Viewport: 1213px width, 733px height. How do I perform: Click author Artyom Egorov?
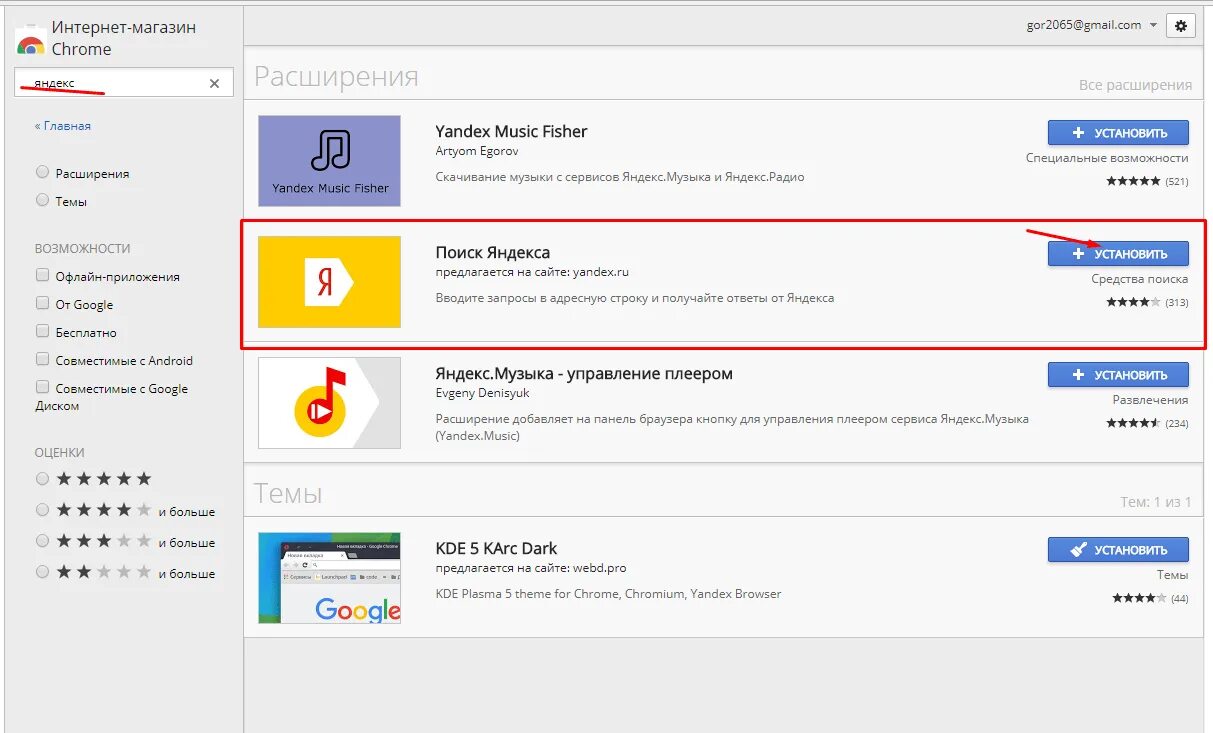pos(476,151)
